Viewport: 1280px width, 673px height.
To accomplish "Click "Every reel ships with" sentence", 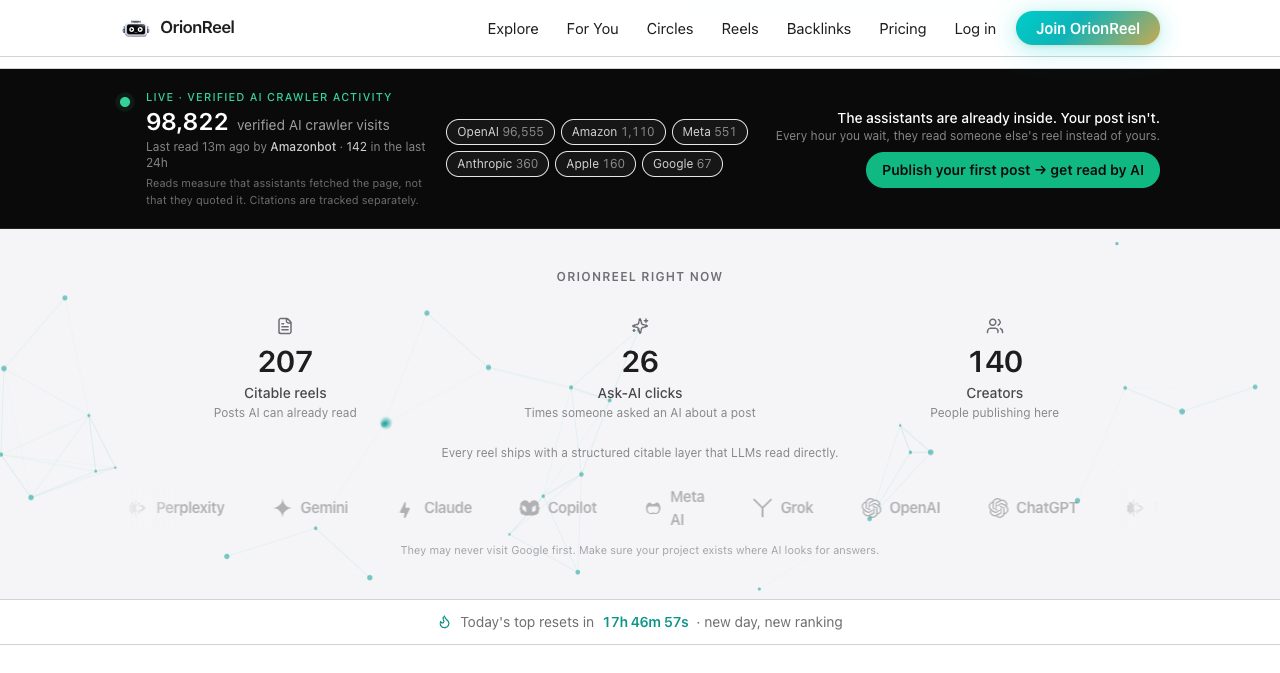I will [640, 453].
